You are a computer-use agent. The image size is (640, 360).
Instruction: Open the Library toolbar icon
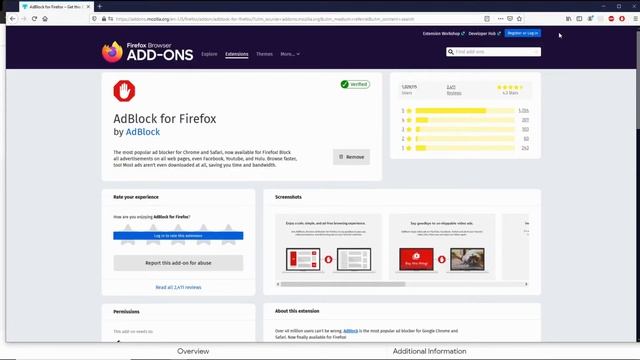(x=569, y=19)
